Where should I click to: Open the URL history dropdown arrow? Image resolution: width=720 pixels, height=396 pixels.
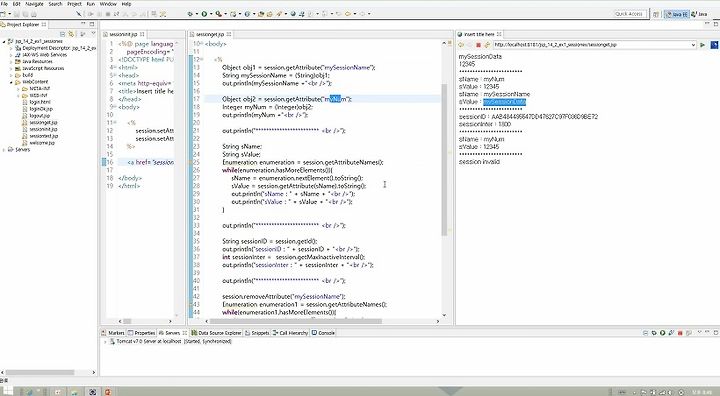(x=693, y=45)
